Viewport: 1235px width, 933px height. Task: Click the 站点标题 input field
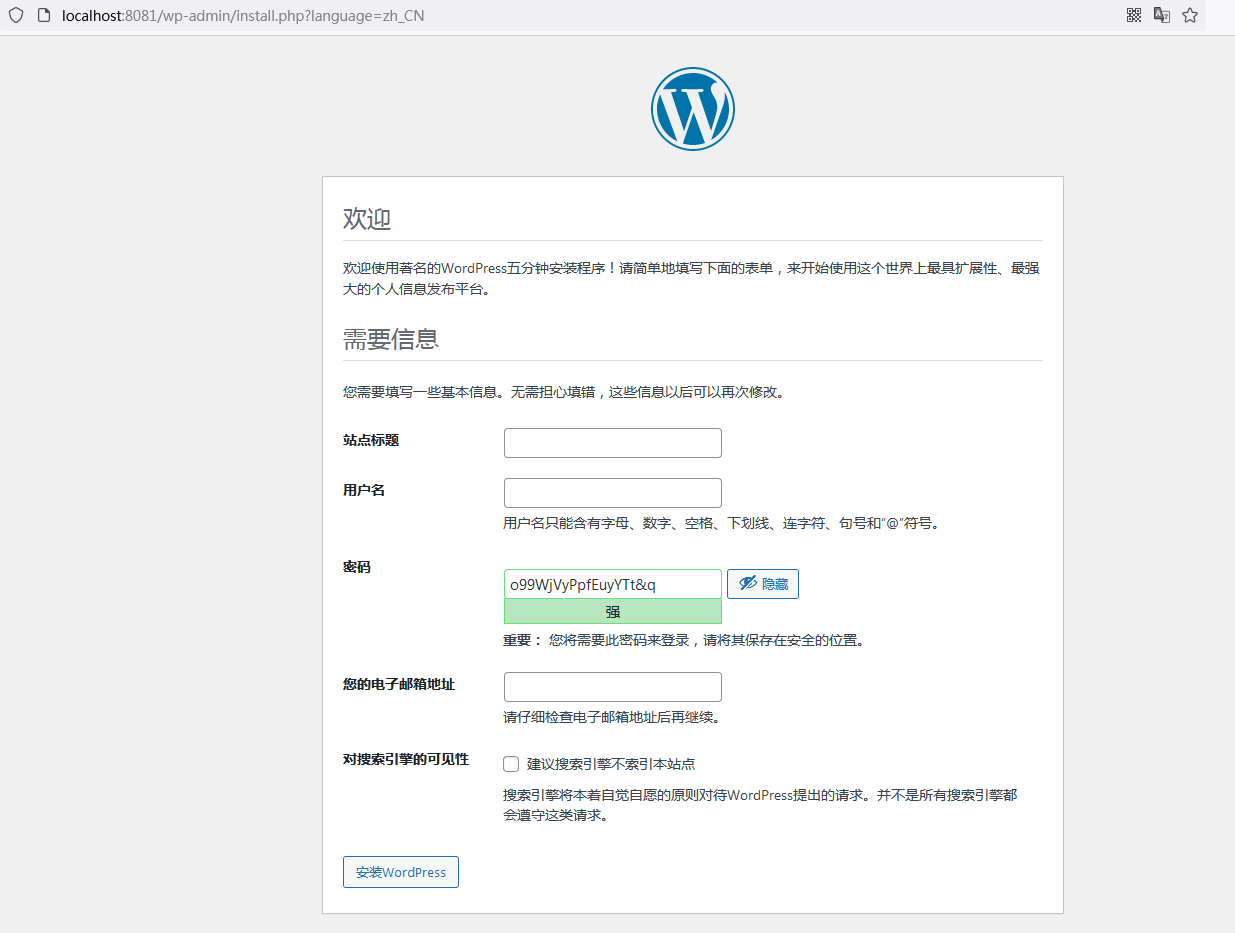(612, 442)
